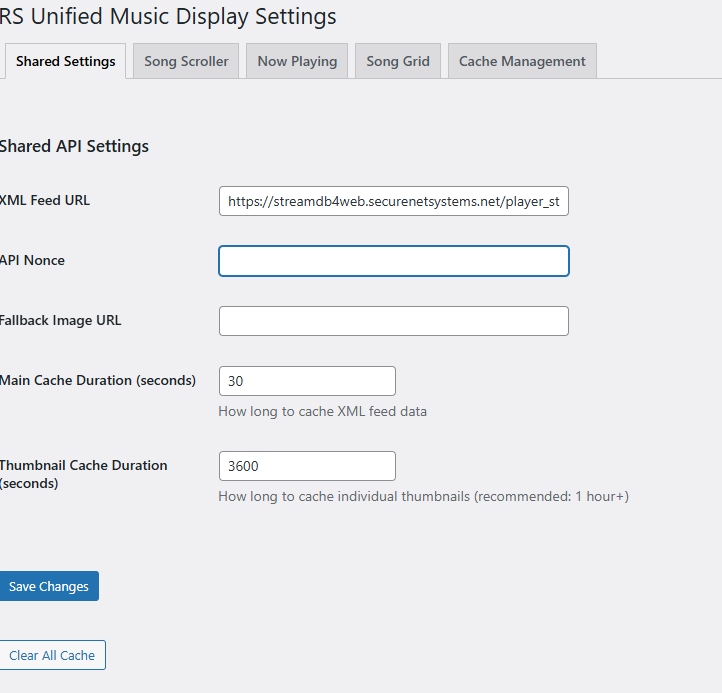The image size is (722, 693).
Task: Click the Fallback Image URL field
Action: tap(393, 321)
